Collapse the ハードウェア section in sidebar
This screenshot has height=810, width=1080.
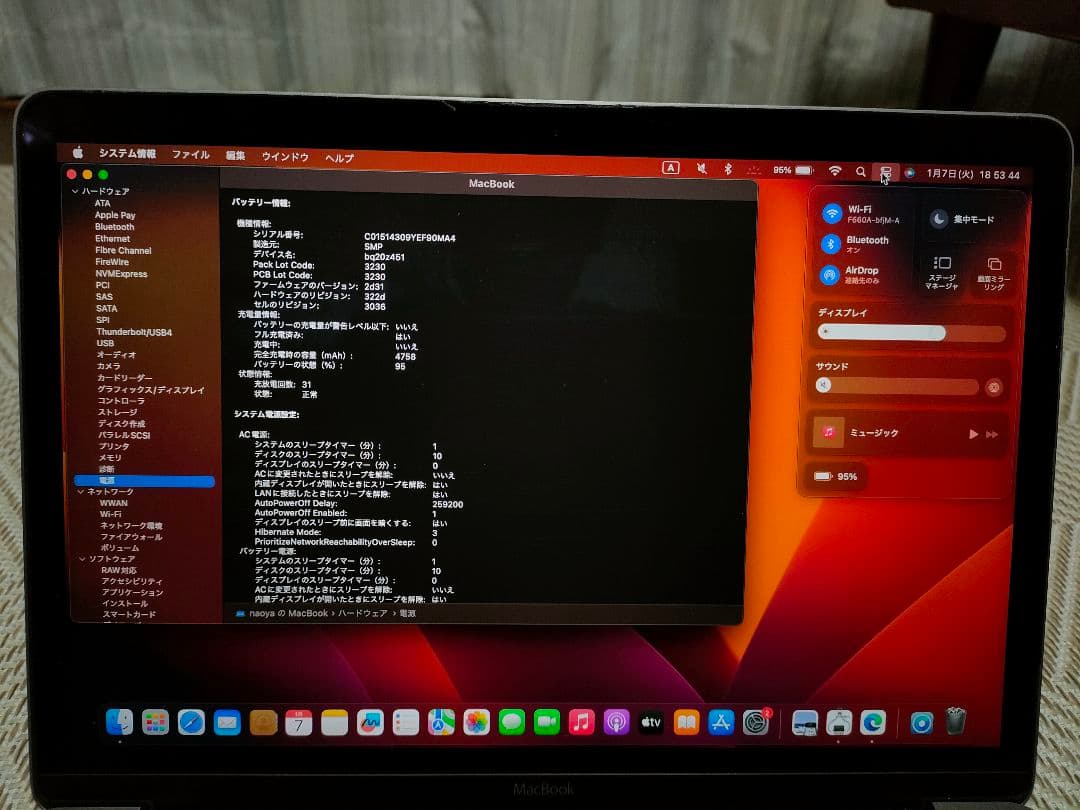point(75,190)
